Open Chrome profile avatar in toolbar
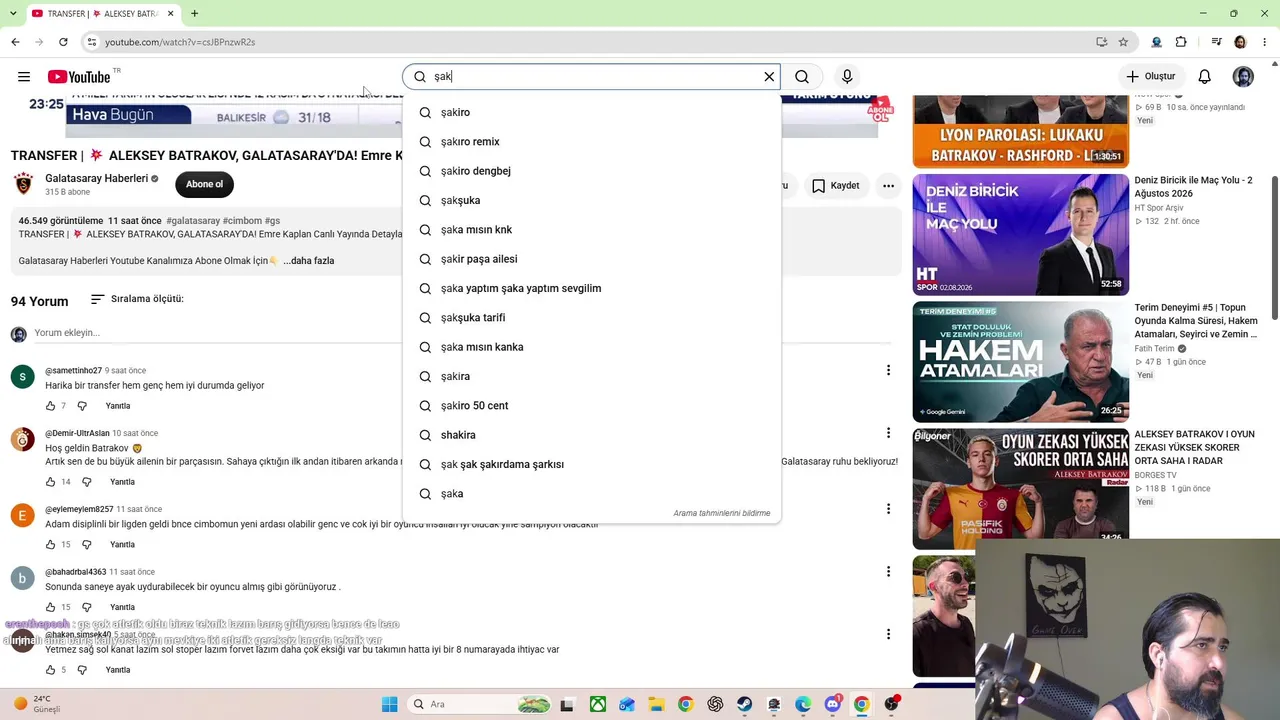 1240,42
